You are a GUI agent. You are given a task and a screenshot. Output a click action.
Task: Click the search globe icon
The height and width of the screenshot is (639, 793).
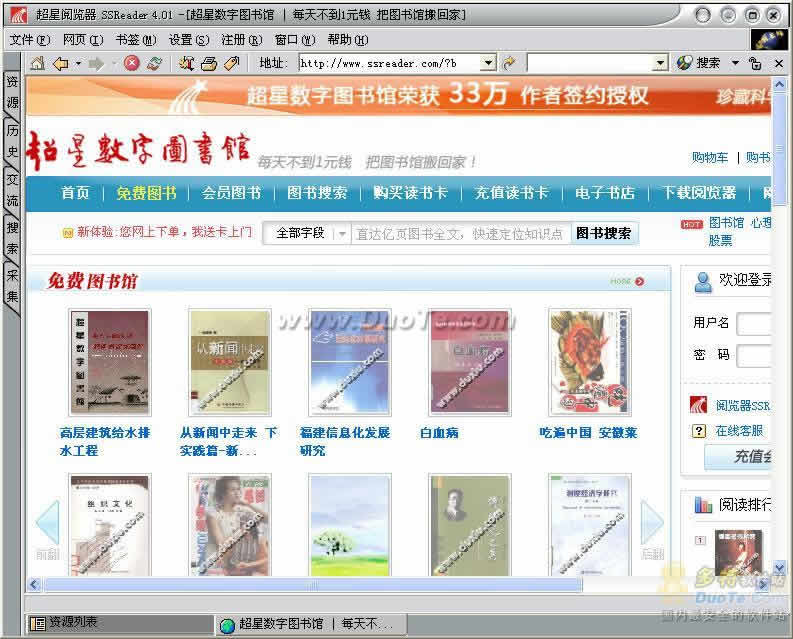coord(684,63)
